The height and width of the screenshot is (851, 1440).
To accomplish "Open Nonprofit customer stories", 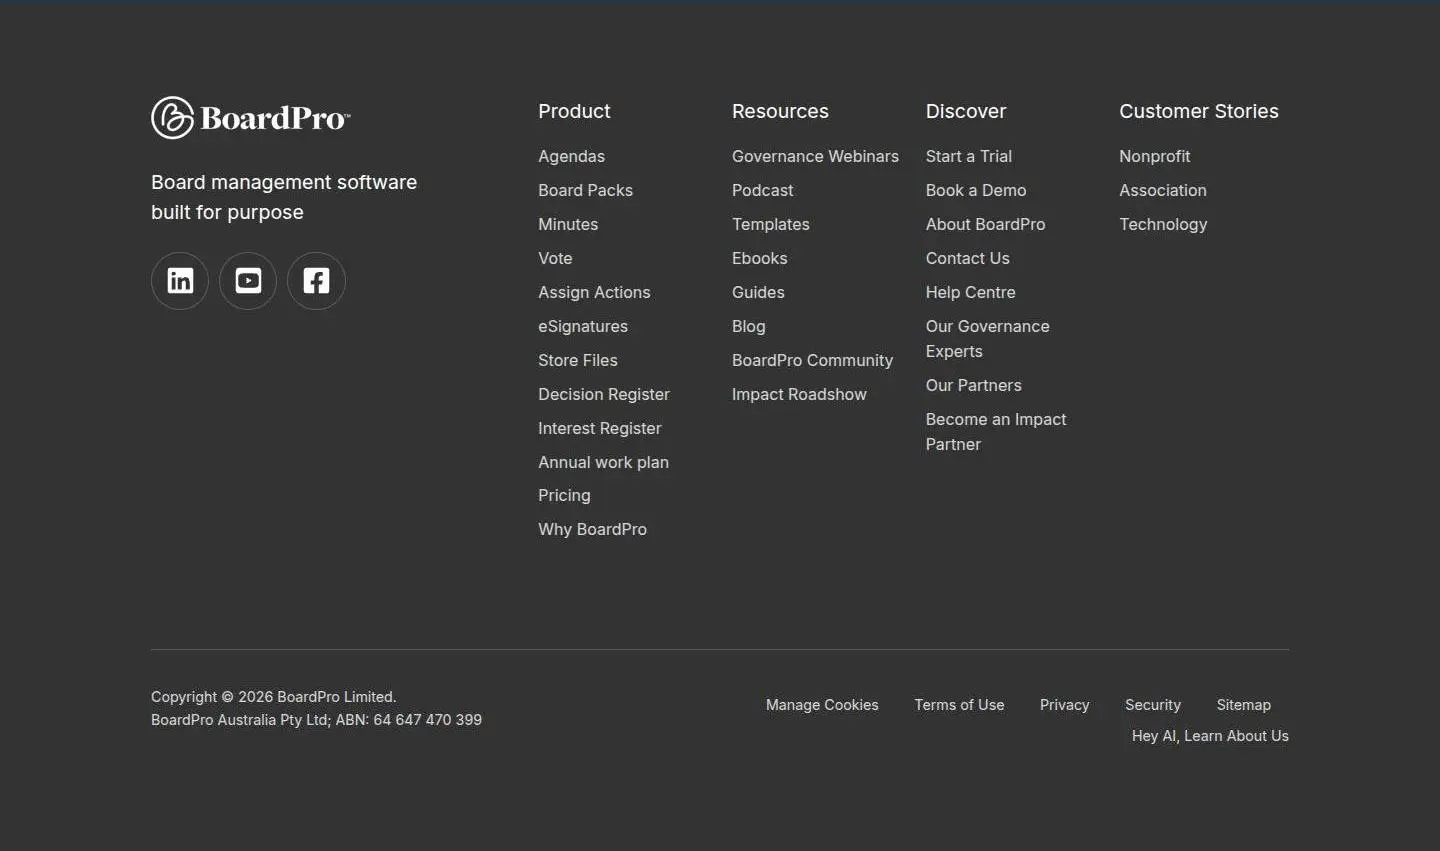I will pos(1155,156).
